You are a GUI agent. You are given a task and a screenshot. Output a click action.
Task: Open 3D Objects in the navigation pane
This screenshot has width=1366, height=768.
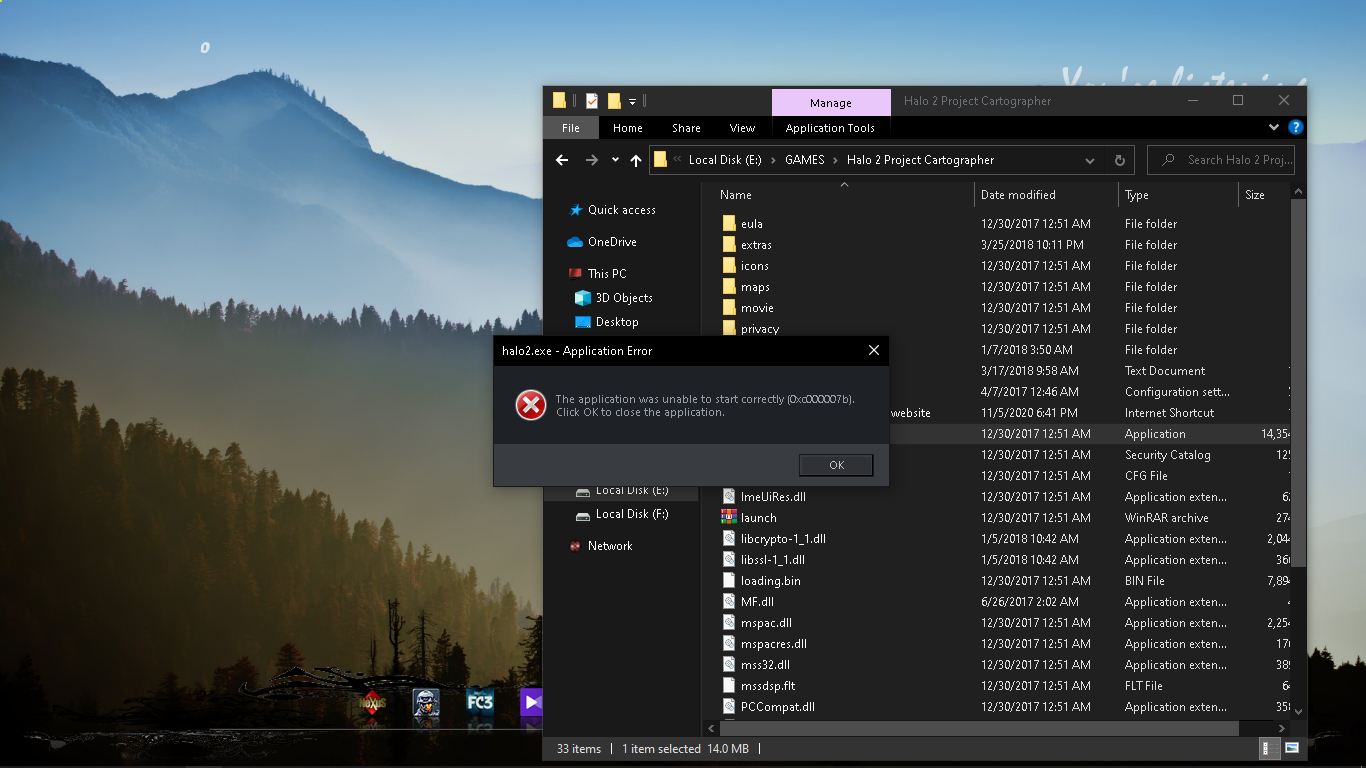coord(623,298)
